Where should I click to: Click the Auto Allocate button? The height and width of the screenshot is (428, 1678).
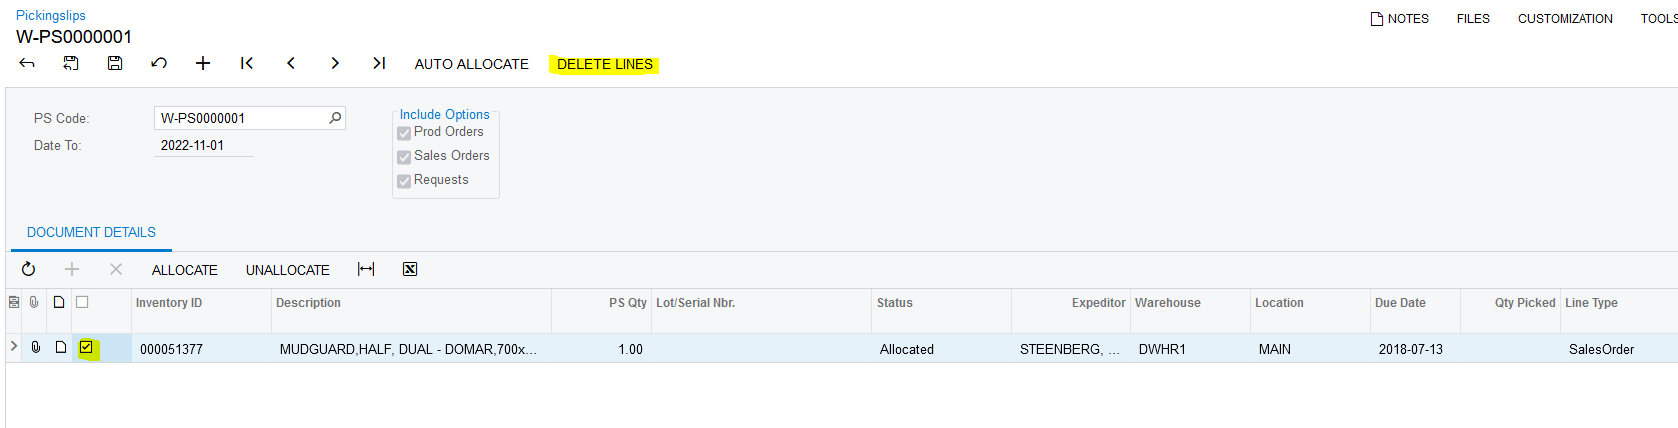point(471,64)
